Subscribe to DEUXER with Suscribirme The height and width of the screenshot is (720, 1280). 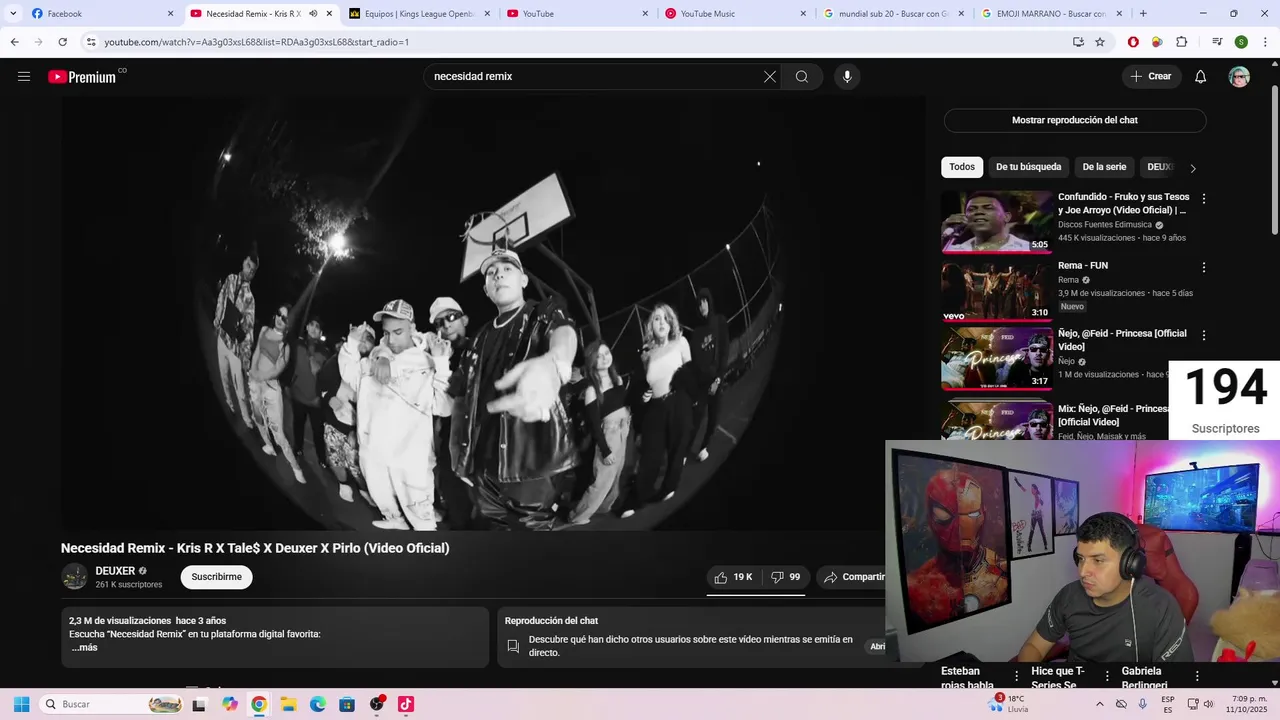pos(216,577)
